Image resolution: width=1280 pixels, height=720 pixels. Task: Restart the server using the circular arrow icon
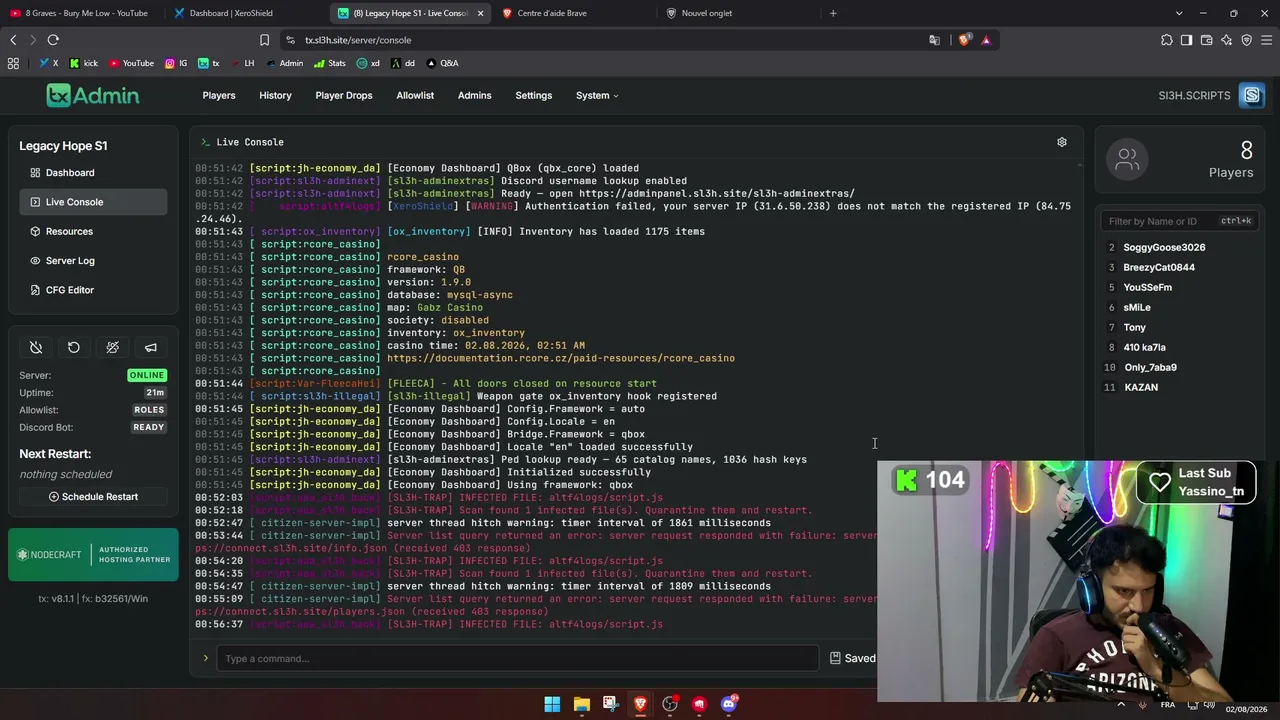(74, 347)
